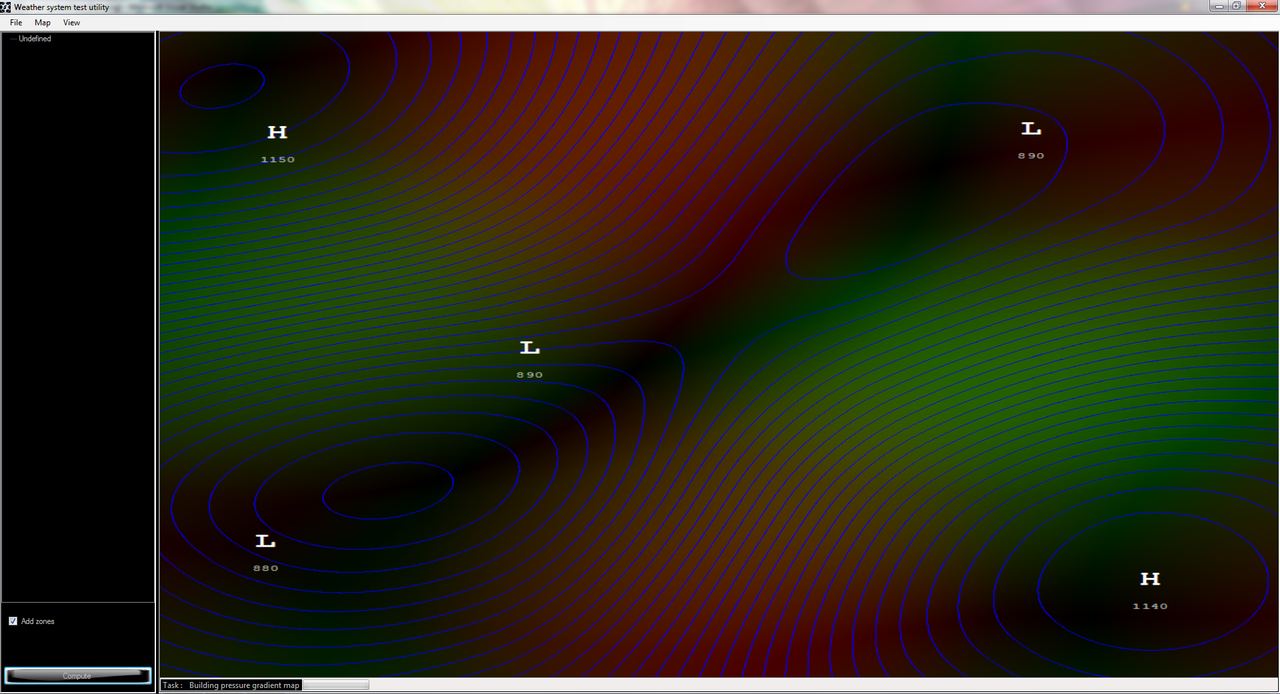This screenshot has width=1280, height=694.
Task: Click the 'Building pressure gradient map' status text
Action: point(244,685)
